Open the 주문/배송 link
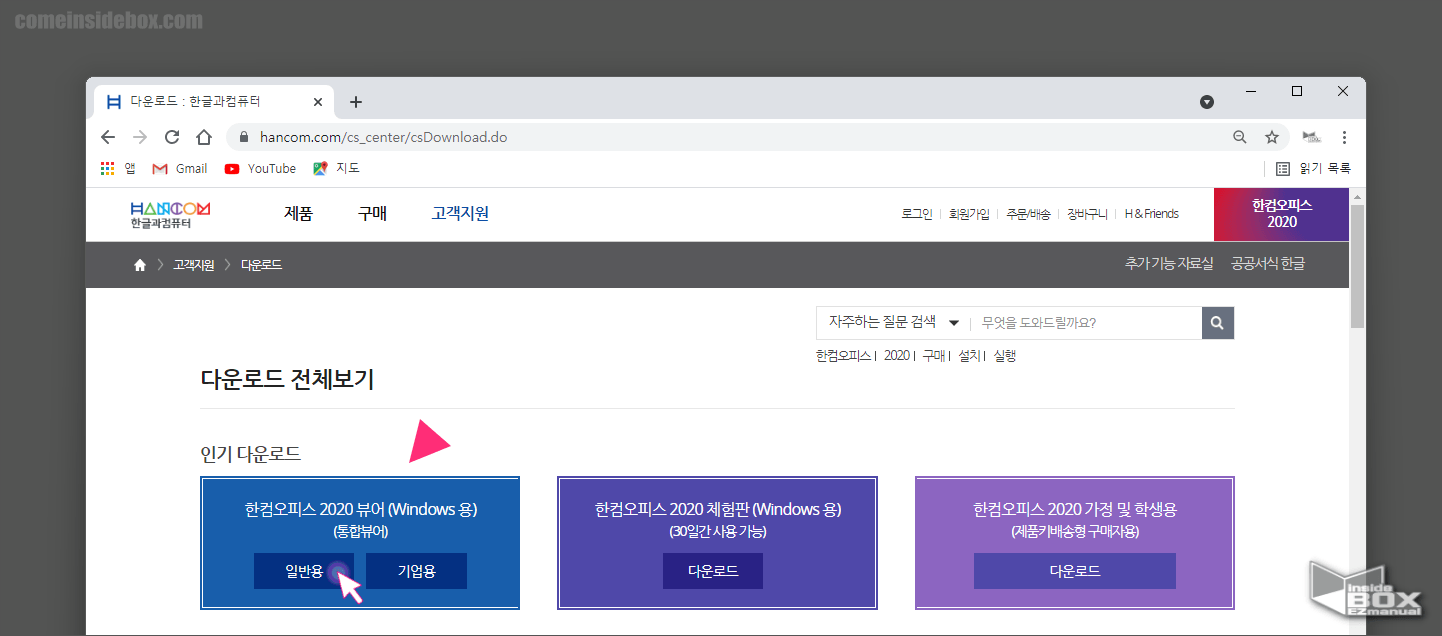This screenshot has width=1442, height=636. pyautogui.click(x=1029, y=214)
